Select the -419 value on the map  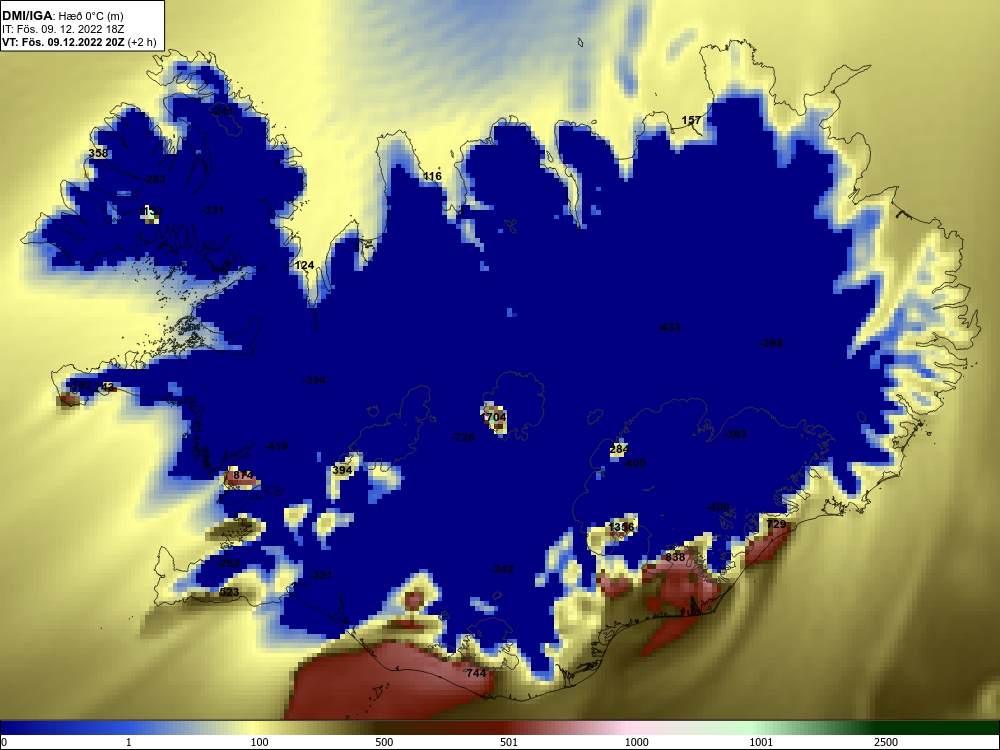276,446
